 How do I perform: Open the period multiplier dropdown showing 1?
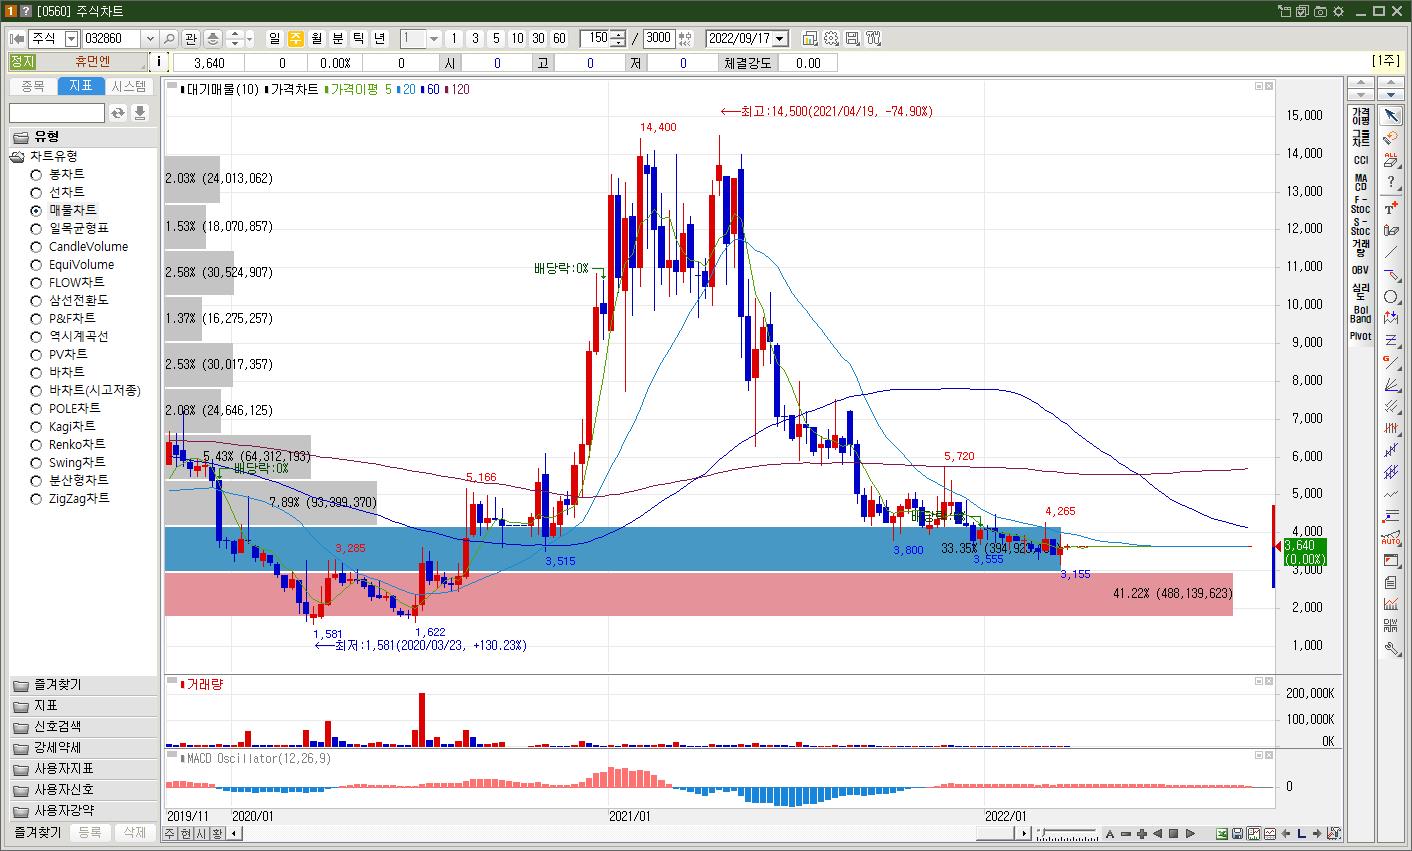434,39
